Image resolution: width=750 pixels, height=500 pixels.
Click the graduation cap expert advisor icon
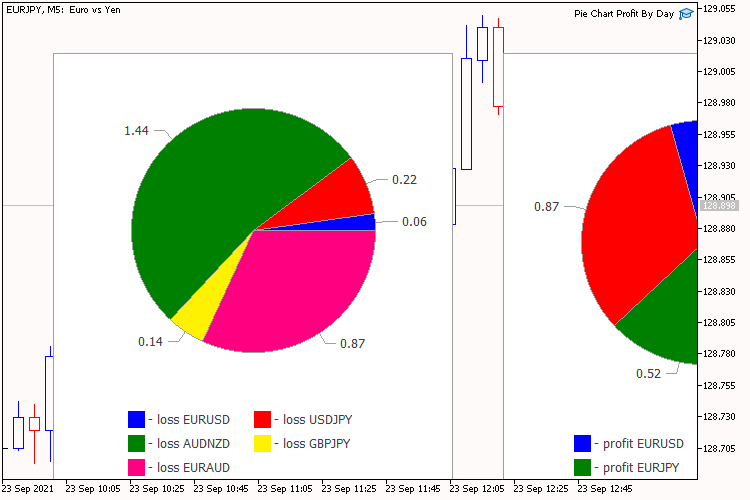click(x=686, y=13)
